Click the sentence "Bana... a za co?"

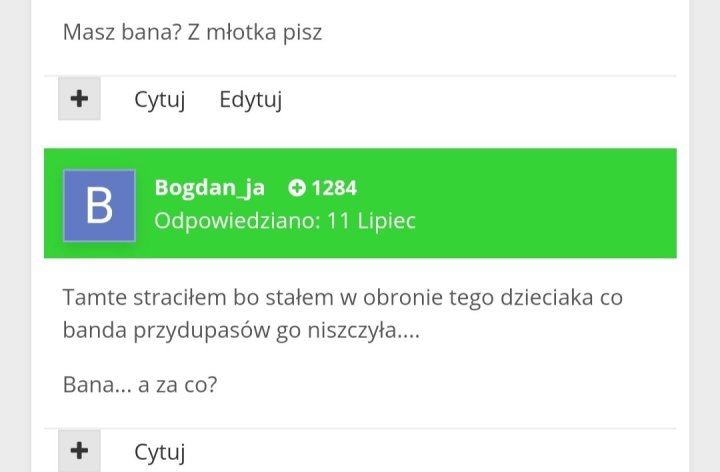tap(140, 384)
